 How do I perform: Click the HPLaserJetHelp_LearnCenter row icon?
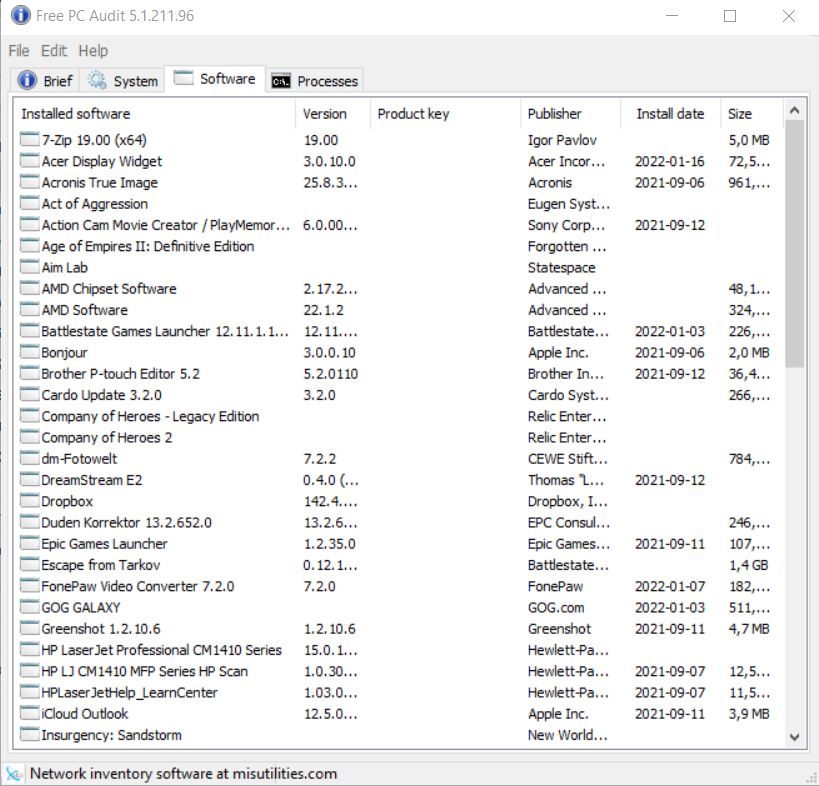[x=29, y=692]
